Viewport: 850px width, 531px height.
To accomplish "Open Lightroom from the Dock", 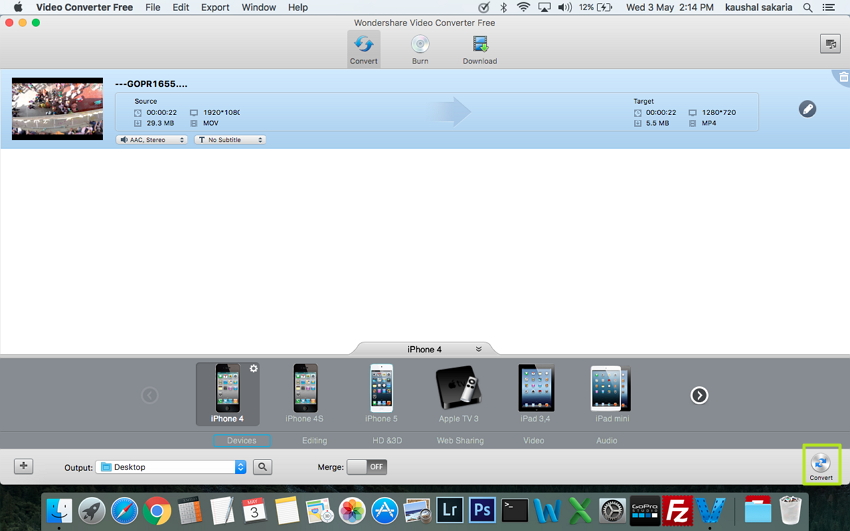I will tap(449, 510).
